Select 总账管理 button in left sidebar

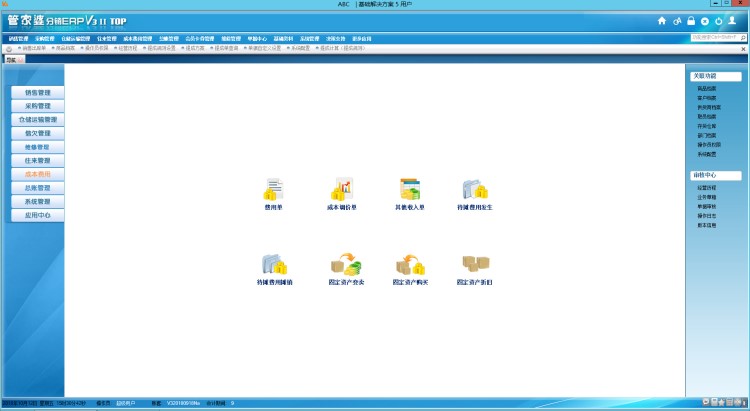coord(37,188)
